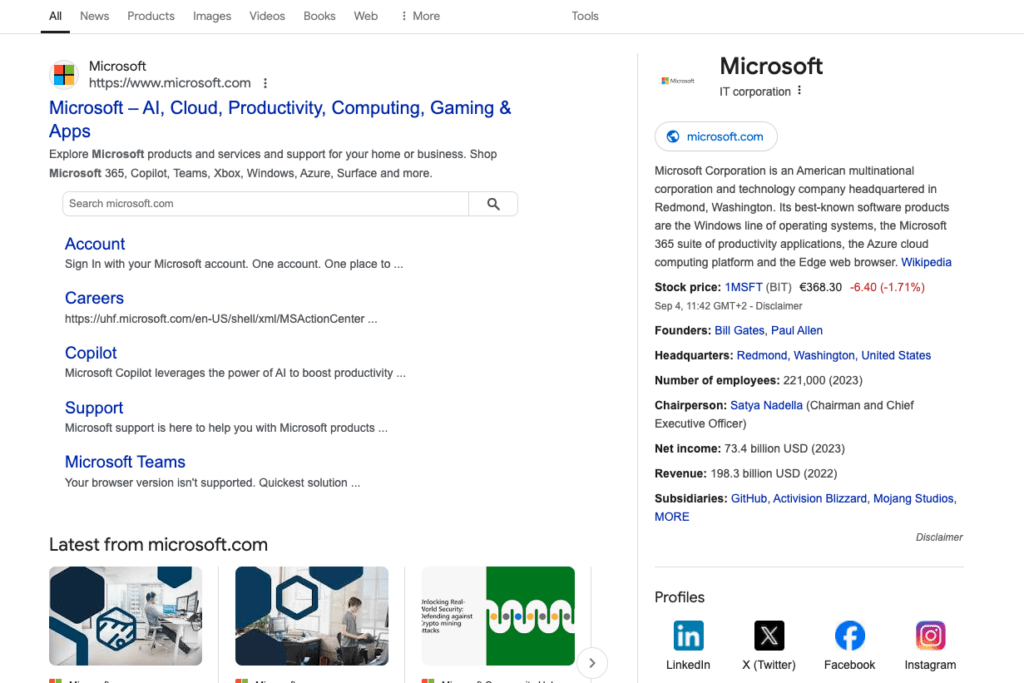
Task: Open the three-dot menu beside microsoft.com URL
Action: point(265,83)
